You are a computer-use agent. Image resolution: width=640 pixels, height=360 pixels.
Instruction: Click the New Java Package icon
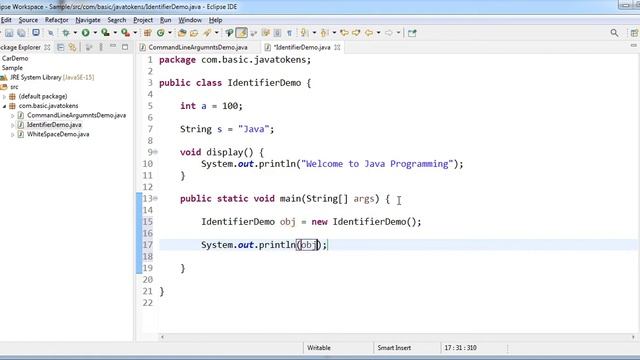147,33
